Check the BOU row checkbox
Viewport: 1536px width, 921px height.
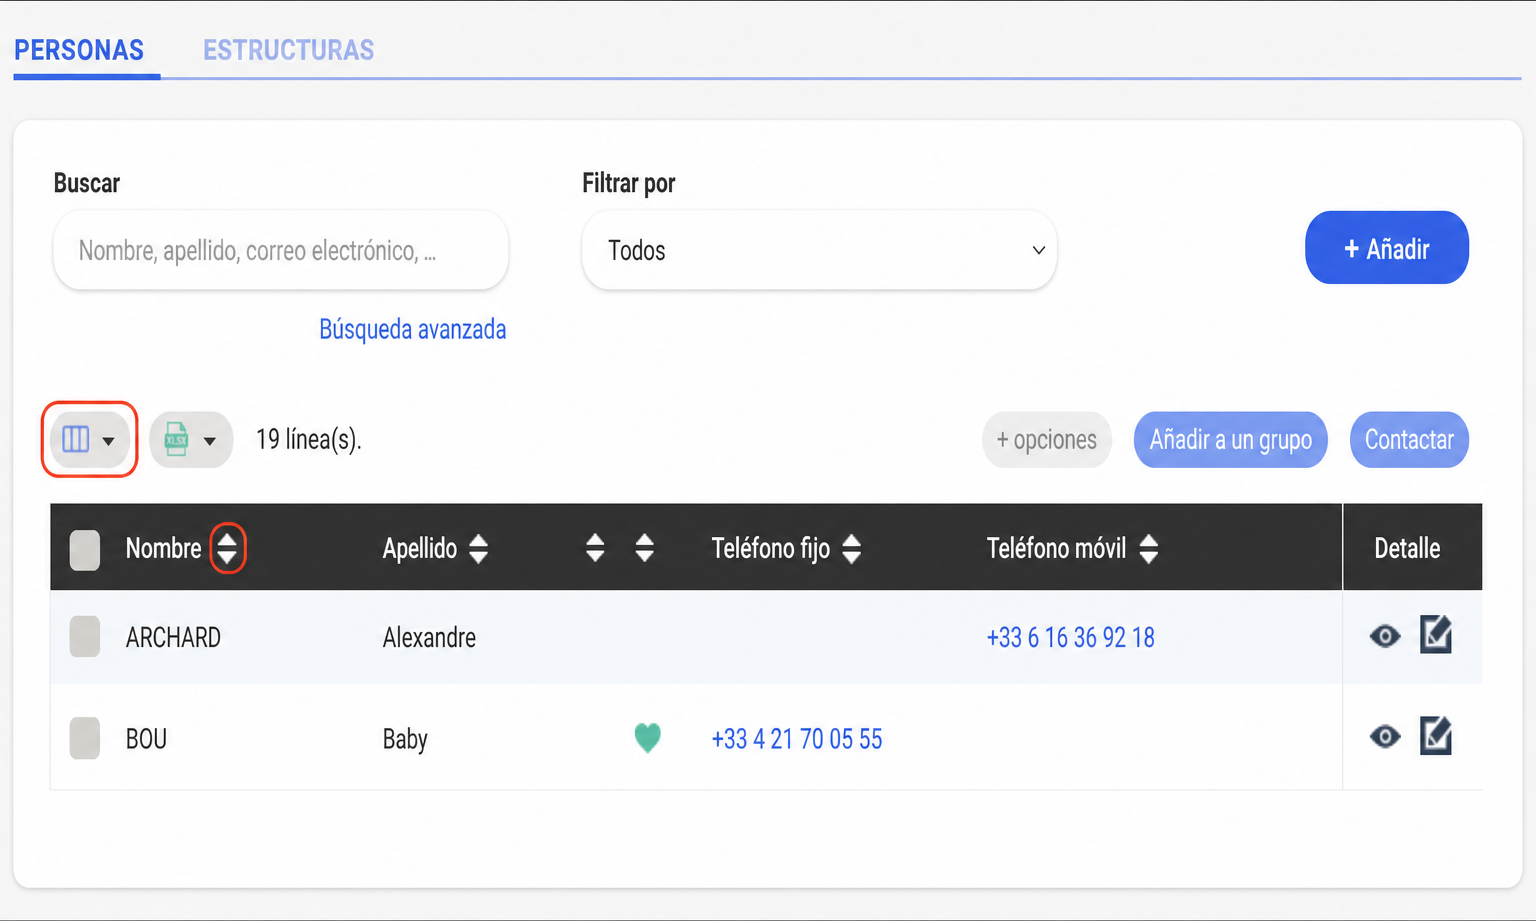click(85, 738)
